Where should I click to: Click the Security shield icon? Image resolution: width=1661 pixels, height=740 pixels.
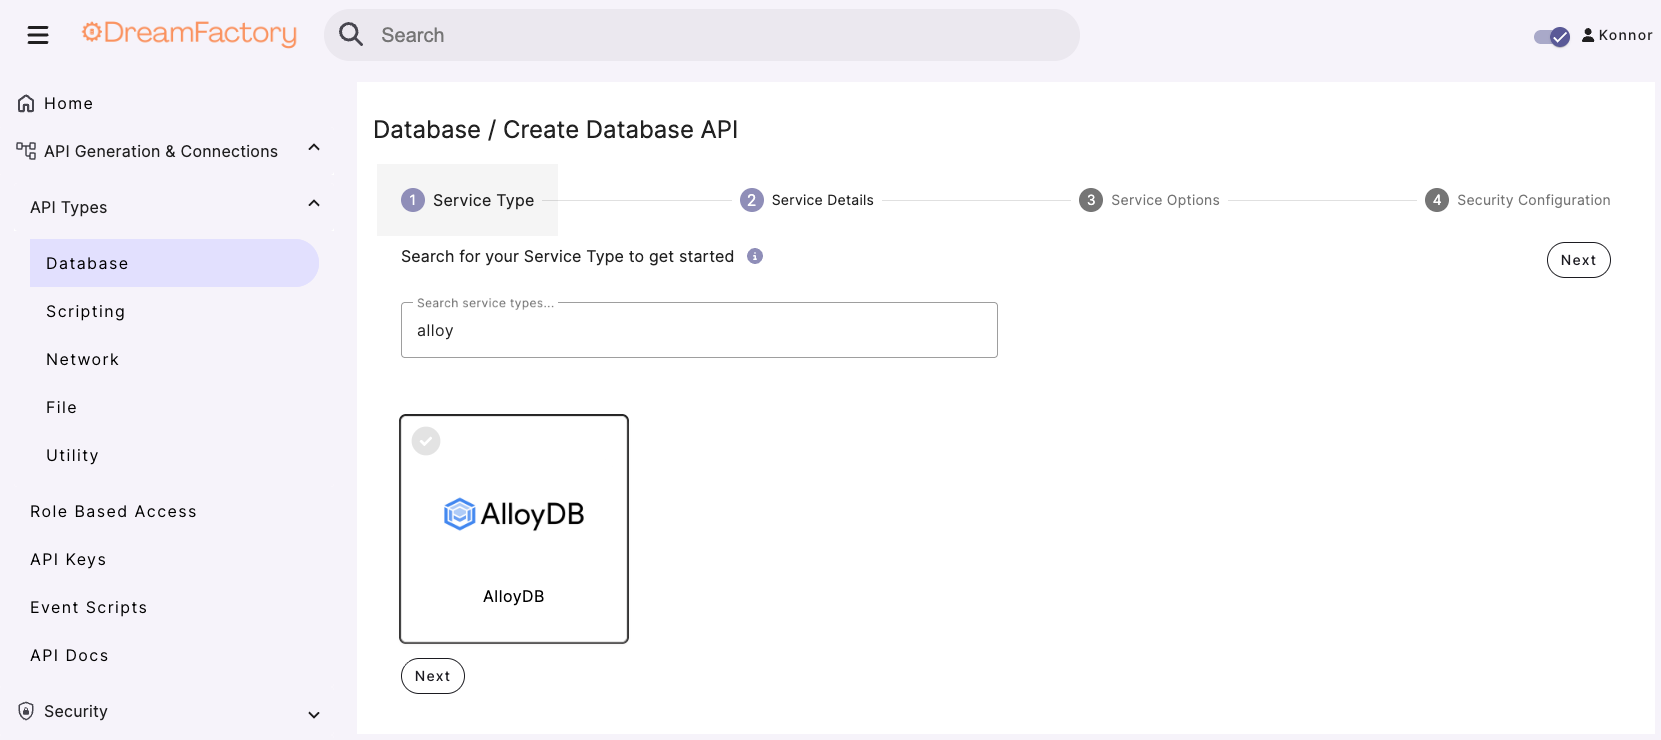[26, 711]
